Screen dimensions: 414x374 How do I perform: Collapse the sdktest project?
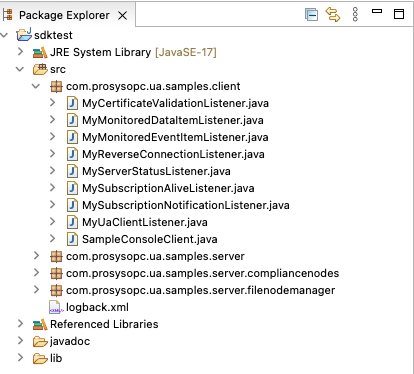(4, 35)
